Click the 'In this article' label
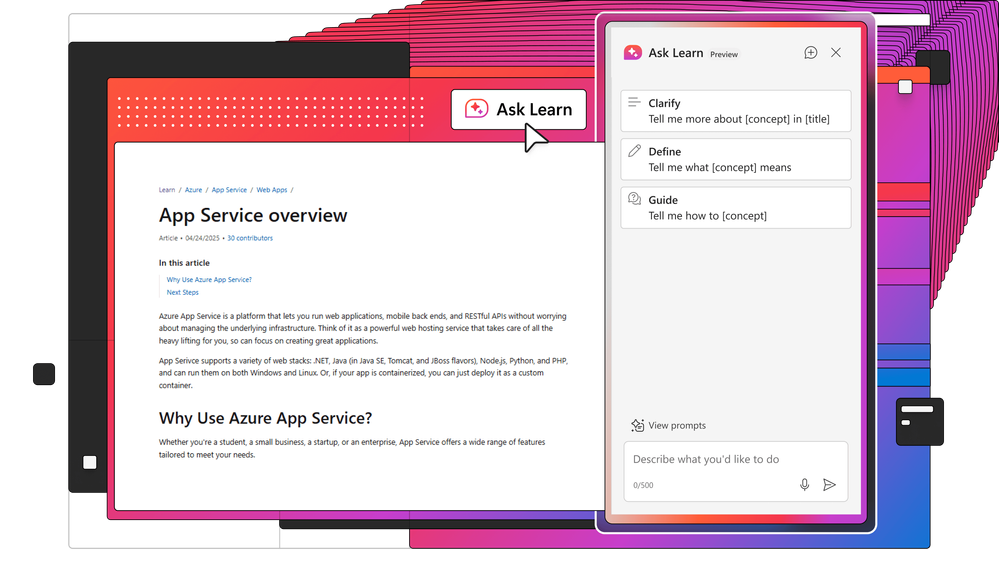Viewport: 999px width, 562px height. [184, 263]
